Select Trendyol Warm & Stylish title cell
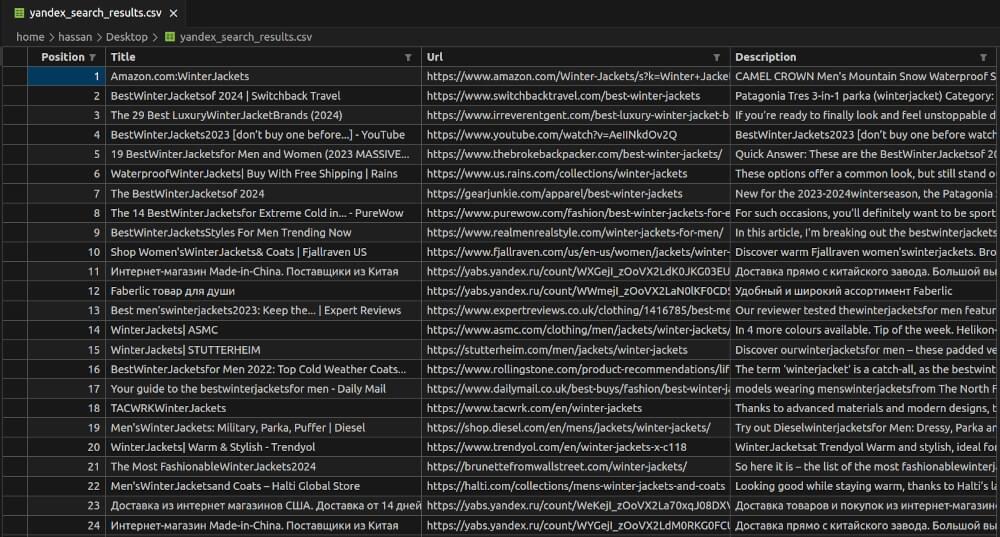Viewport: 1000px width, 537px height. (263, 447)
